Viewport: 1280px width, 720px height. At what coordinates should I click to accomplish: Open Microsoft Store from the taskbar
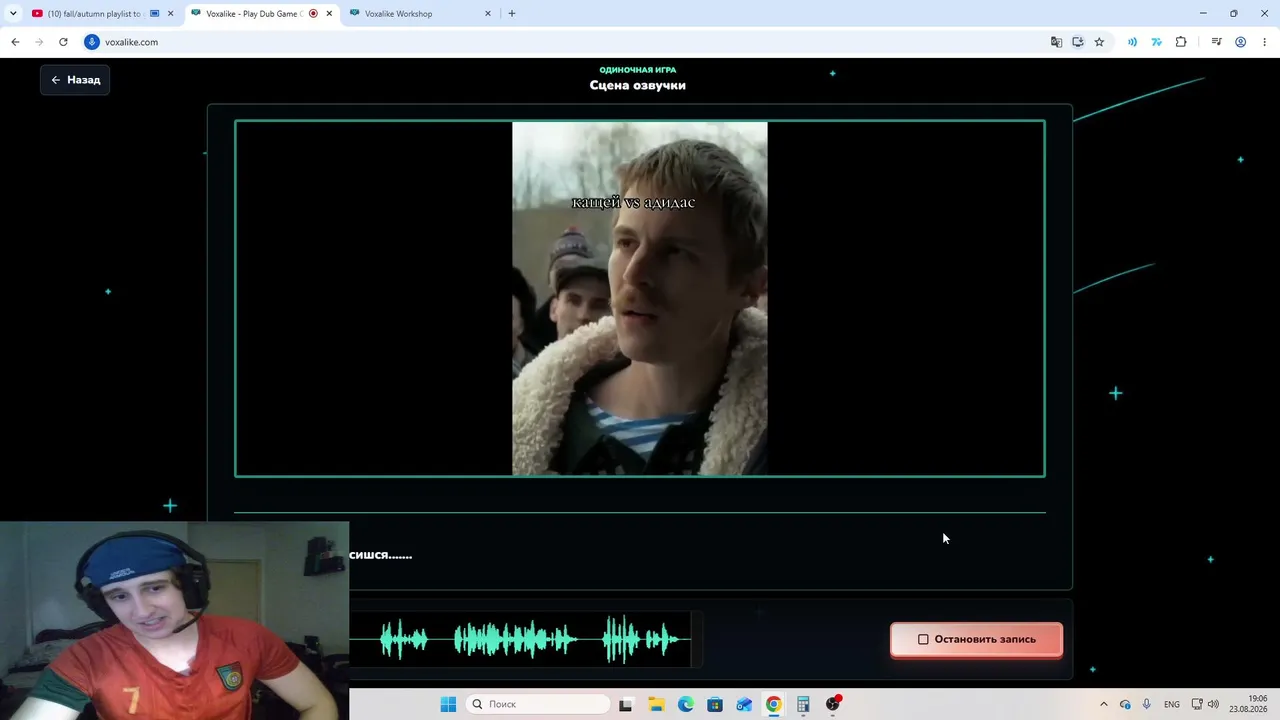(715, 704)
